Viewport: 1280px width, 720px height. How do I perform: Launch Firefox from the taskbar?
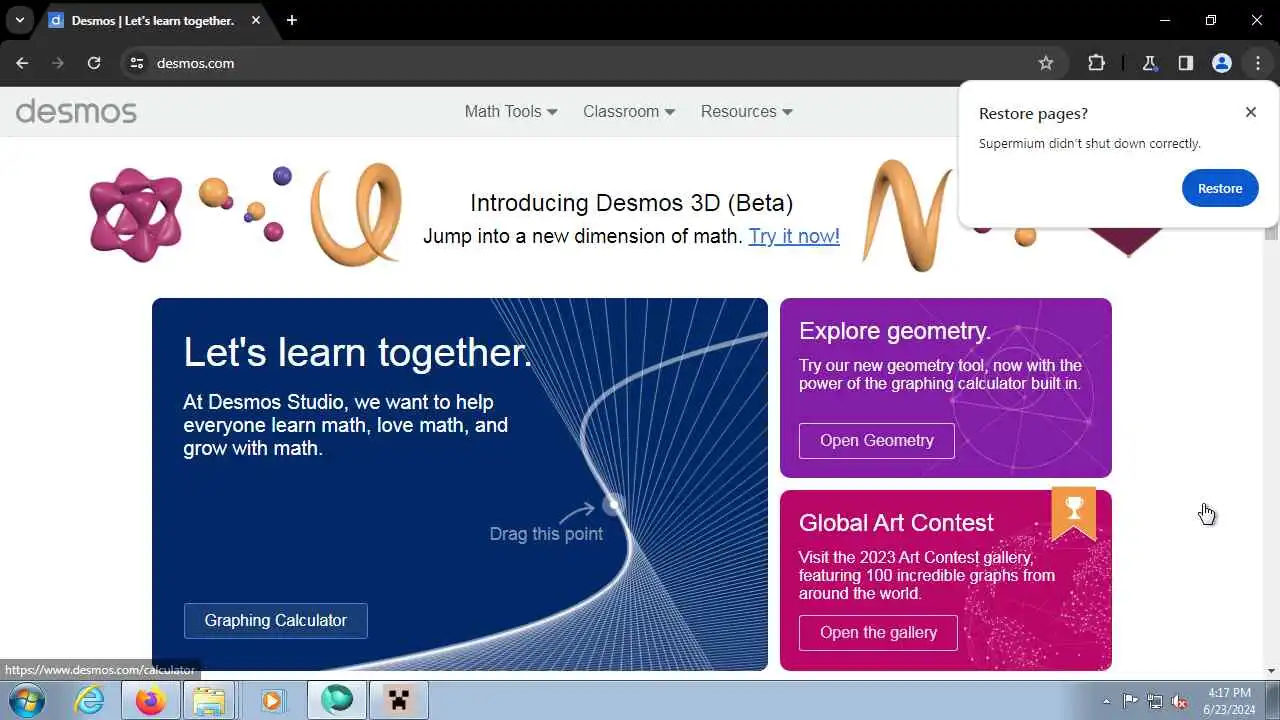(x=150, y=701)
